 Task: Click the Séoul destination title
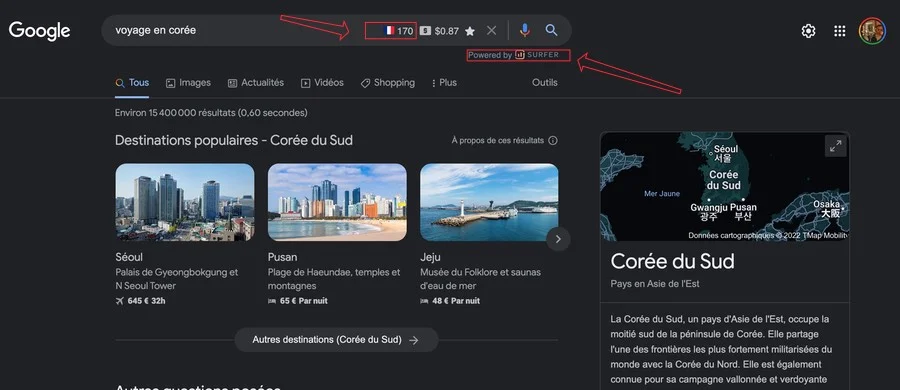[x=129, y=257]
